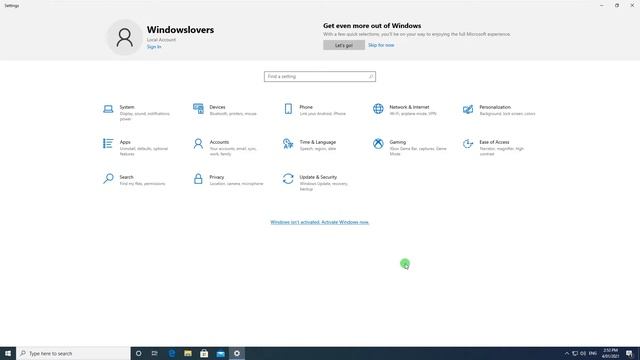Open the Network & Internet globe icon
640x360 pixels.
(x=378, y=109)
